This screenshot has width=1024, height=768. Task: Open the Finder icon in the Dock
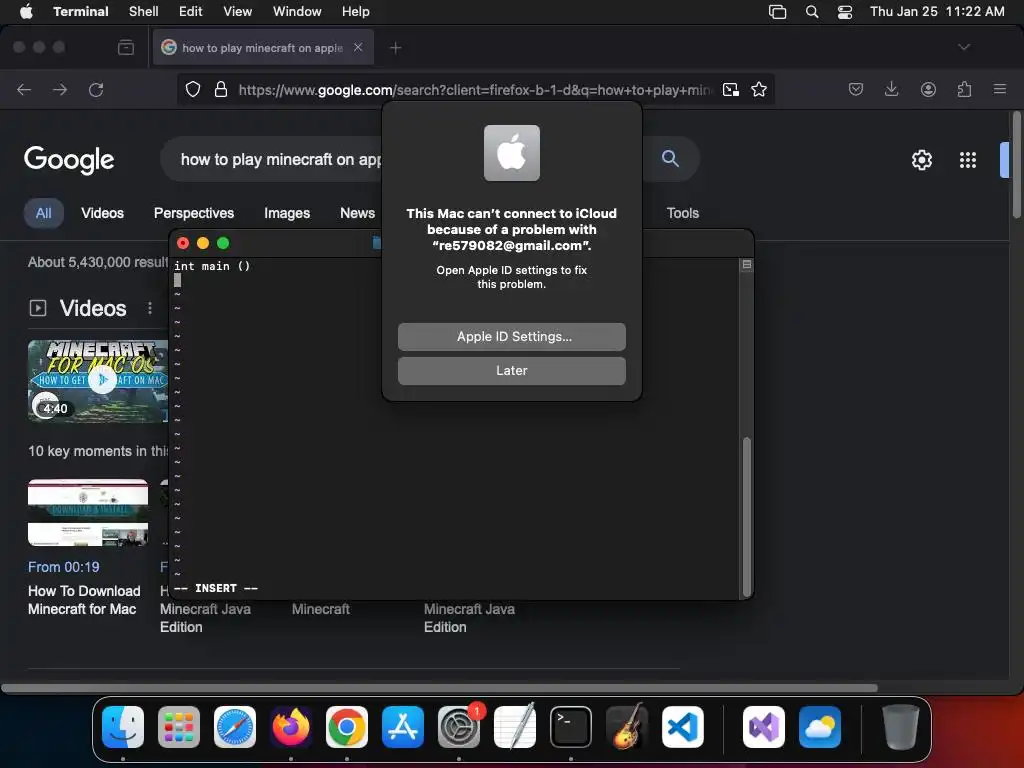coord(123,727)
